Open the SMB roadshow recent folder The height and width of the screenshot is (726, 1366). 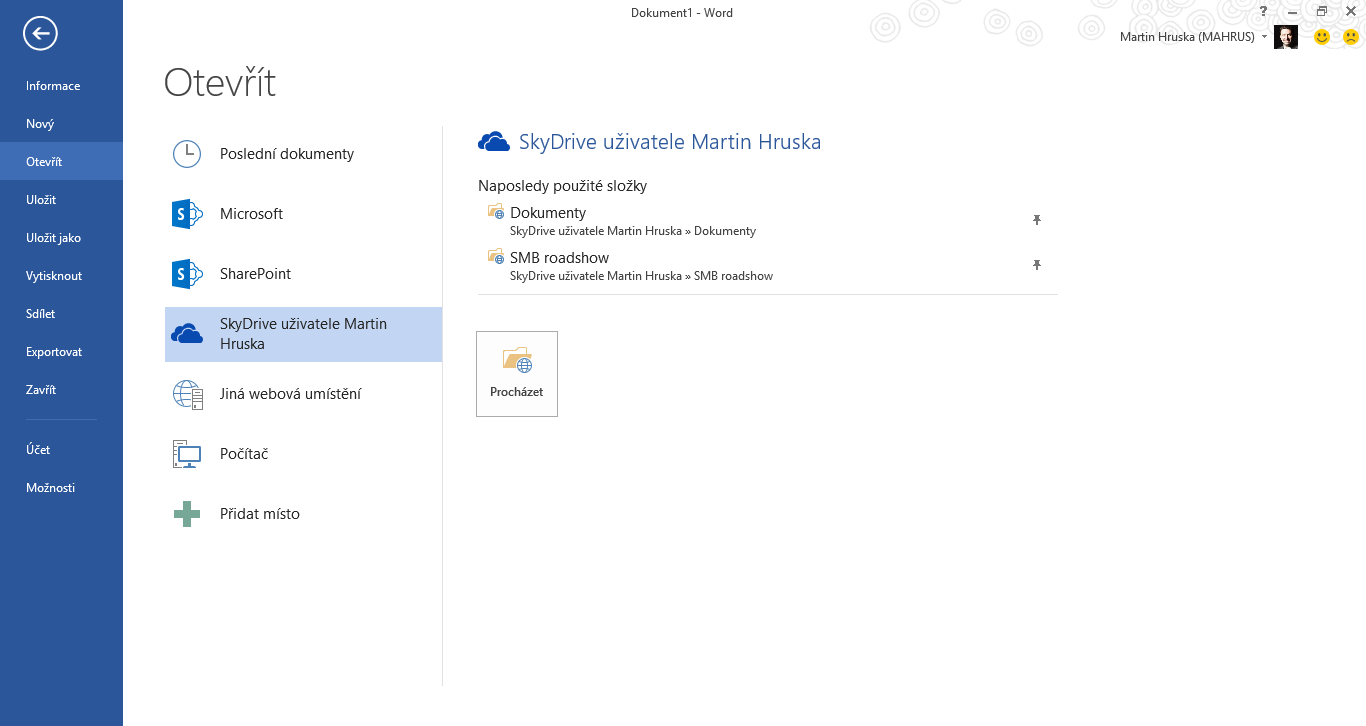tap(559, 258)
